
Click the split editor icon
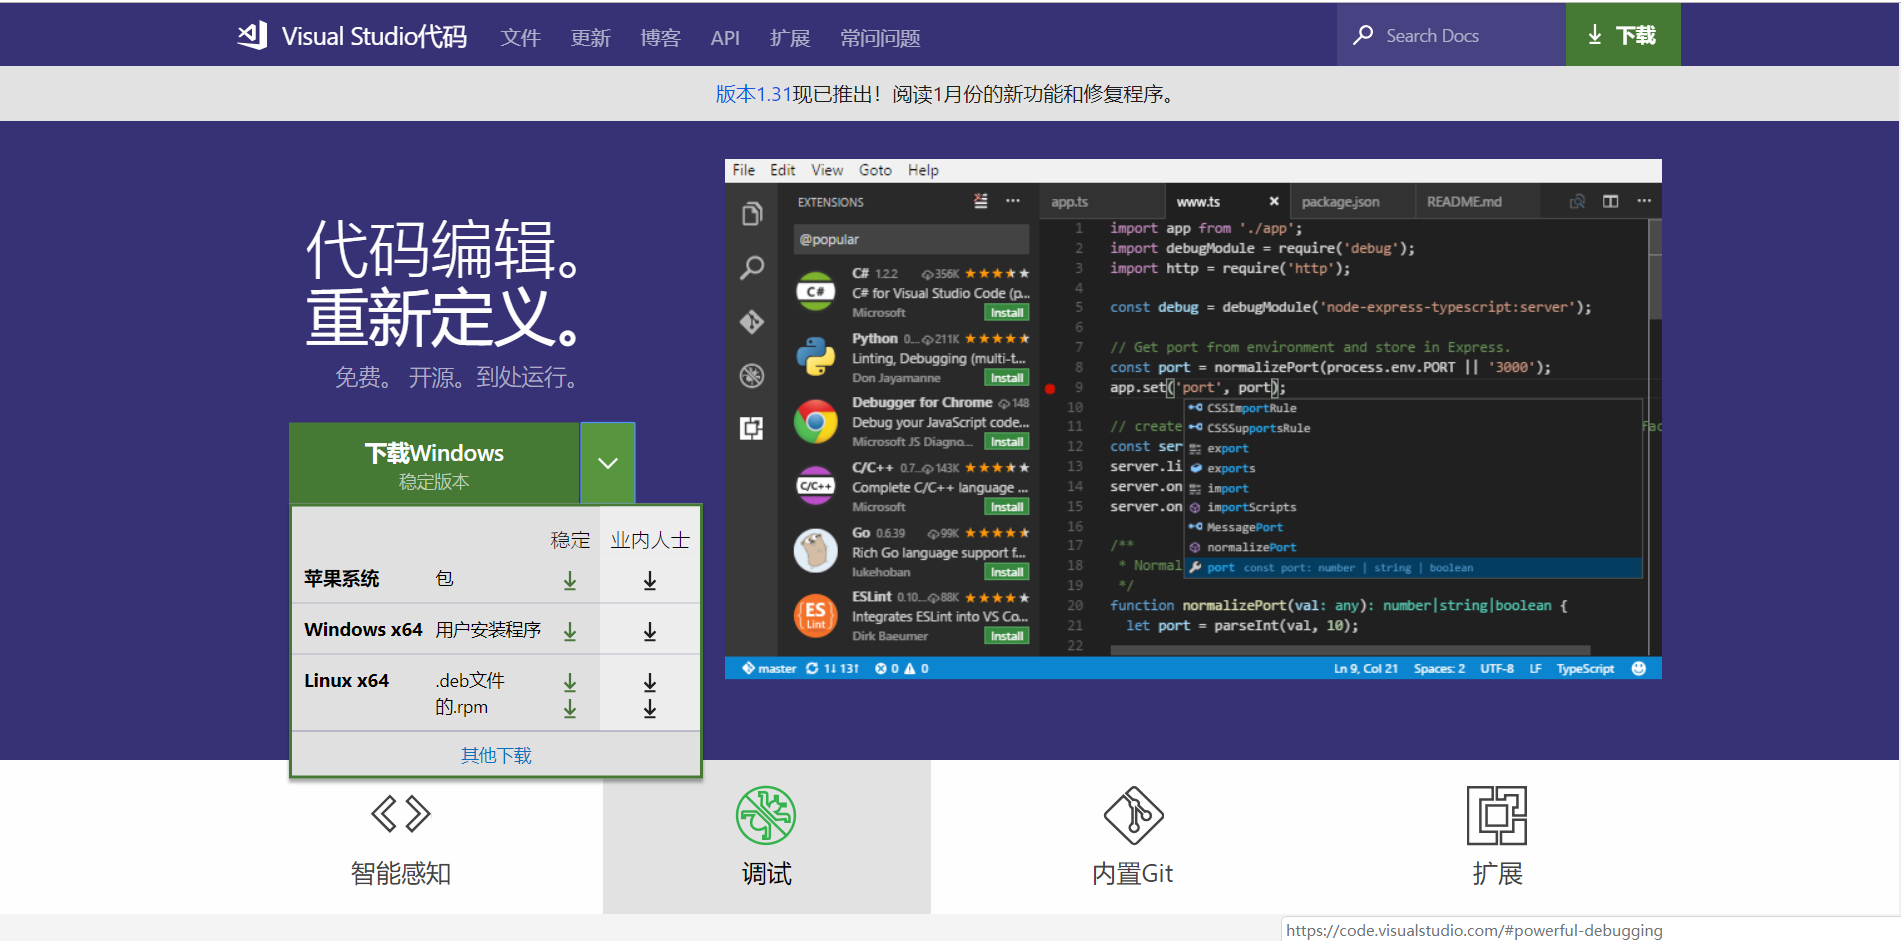tap(1610, 201)
